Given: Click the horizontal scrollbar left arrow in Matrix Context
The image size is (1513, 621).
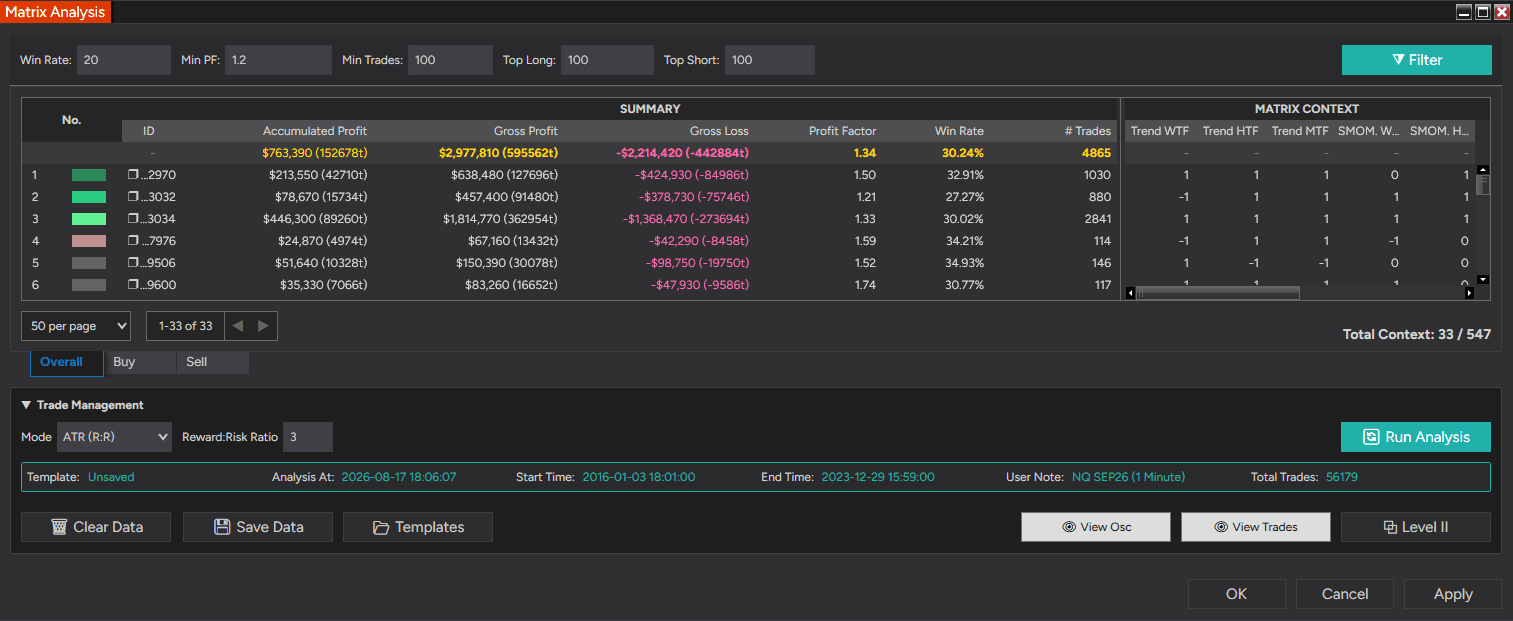Looking at the screenshot, I should (1130, 293).
